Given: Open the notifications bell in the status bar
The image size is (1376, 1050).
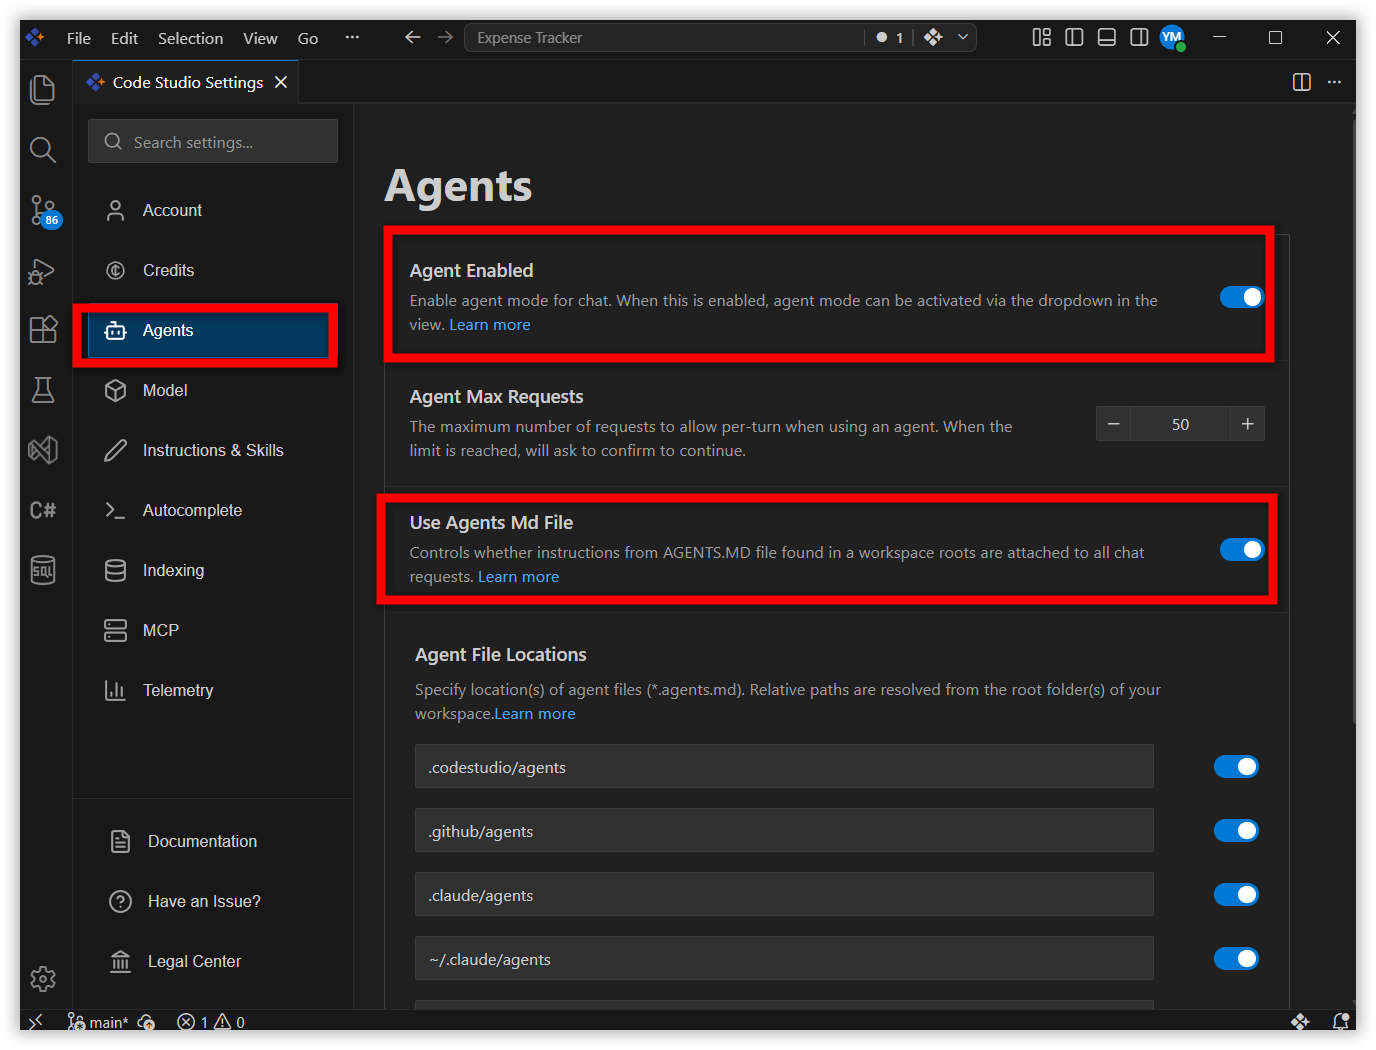Looking at the screenshot, I should (x=1341, y=1021).
